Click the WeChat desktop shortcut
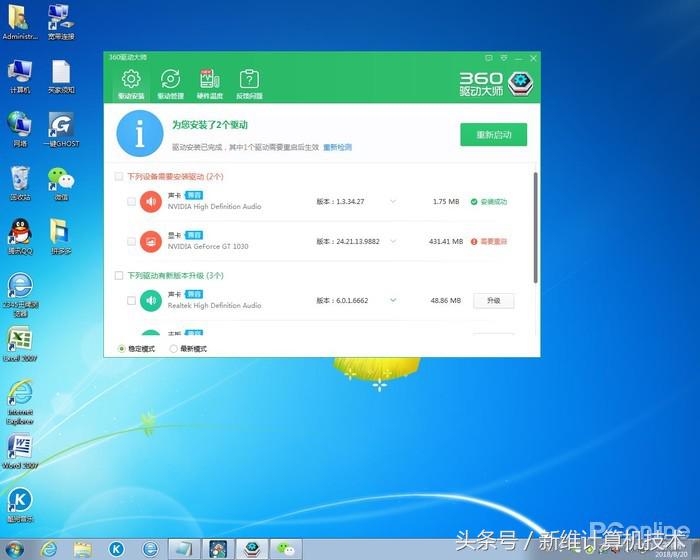The width and height of the screenshot is (700, 560). (x=61, y=183)
